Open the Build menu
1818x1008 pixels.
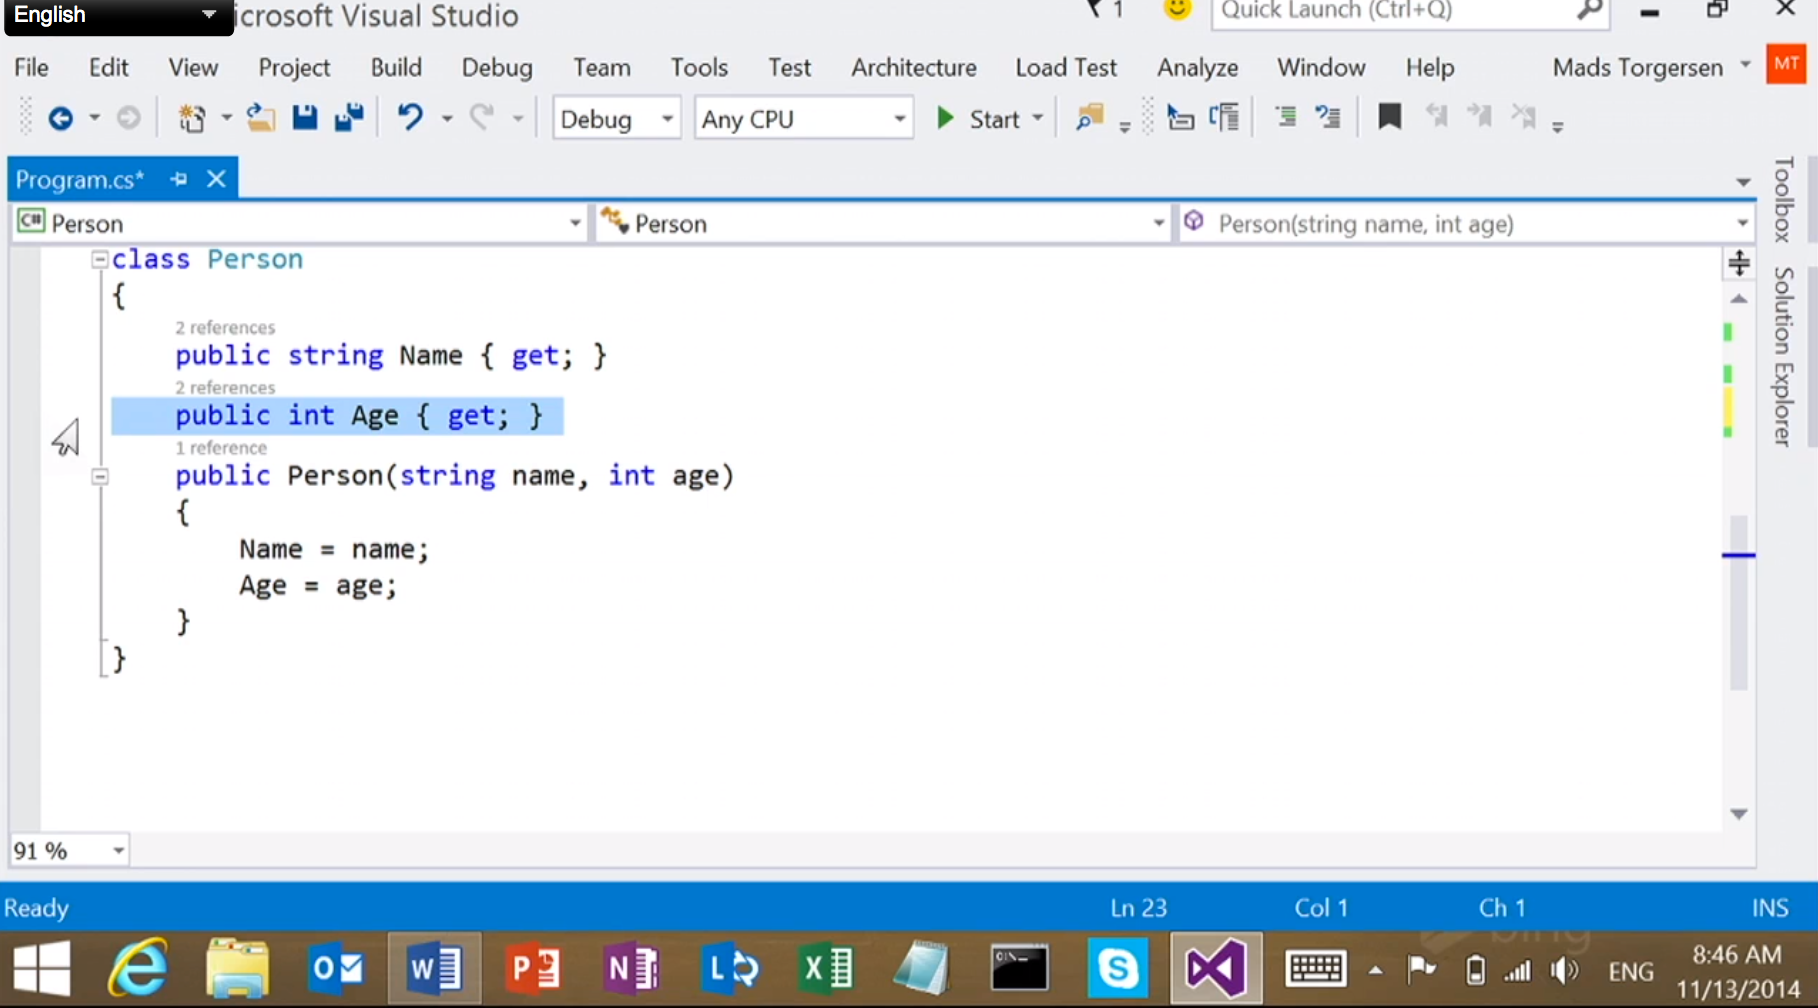click(x=396, y=67)
